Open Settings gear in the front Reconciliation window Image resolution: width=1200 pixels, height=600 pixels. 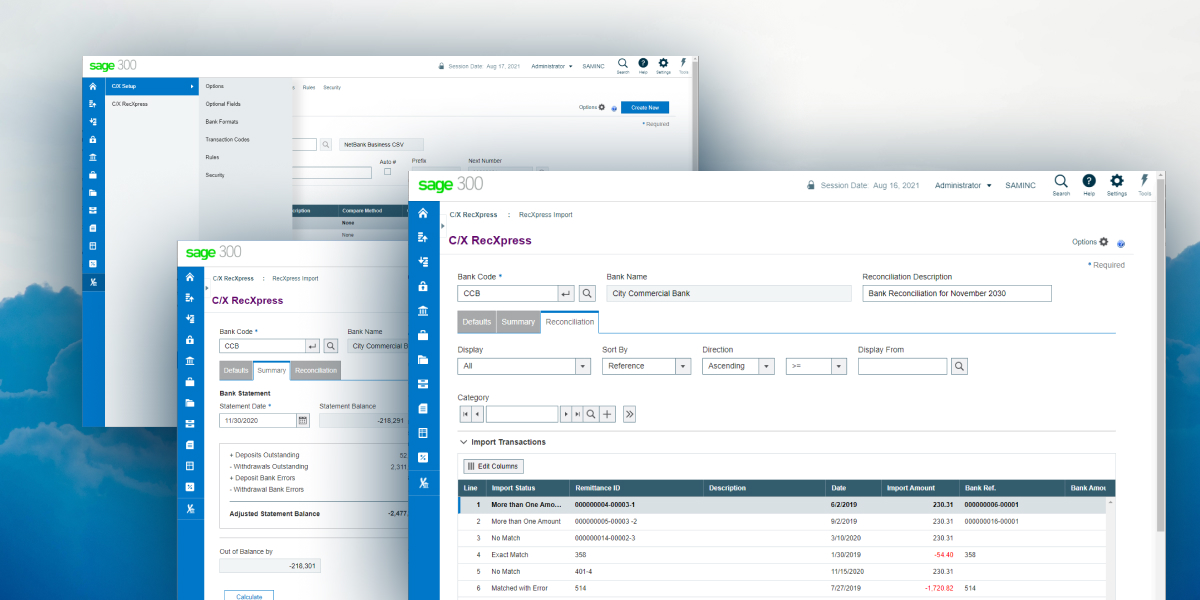(1117, 184)
